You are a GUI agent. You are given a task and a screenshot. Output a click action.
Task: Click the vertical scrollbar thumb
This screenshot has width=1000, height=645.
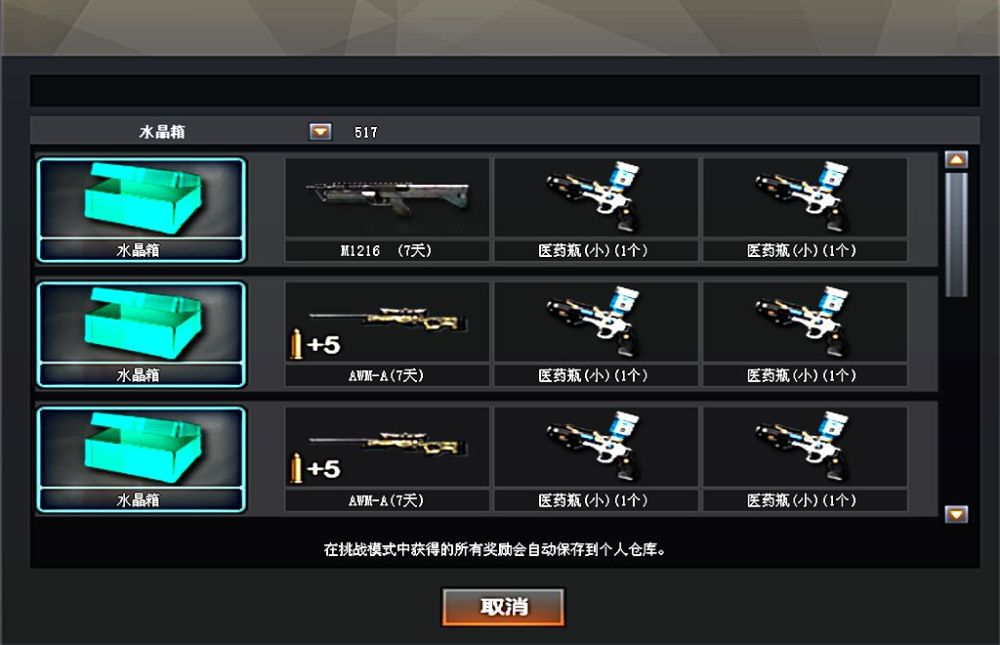click(956, 234)
